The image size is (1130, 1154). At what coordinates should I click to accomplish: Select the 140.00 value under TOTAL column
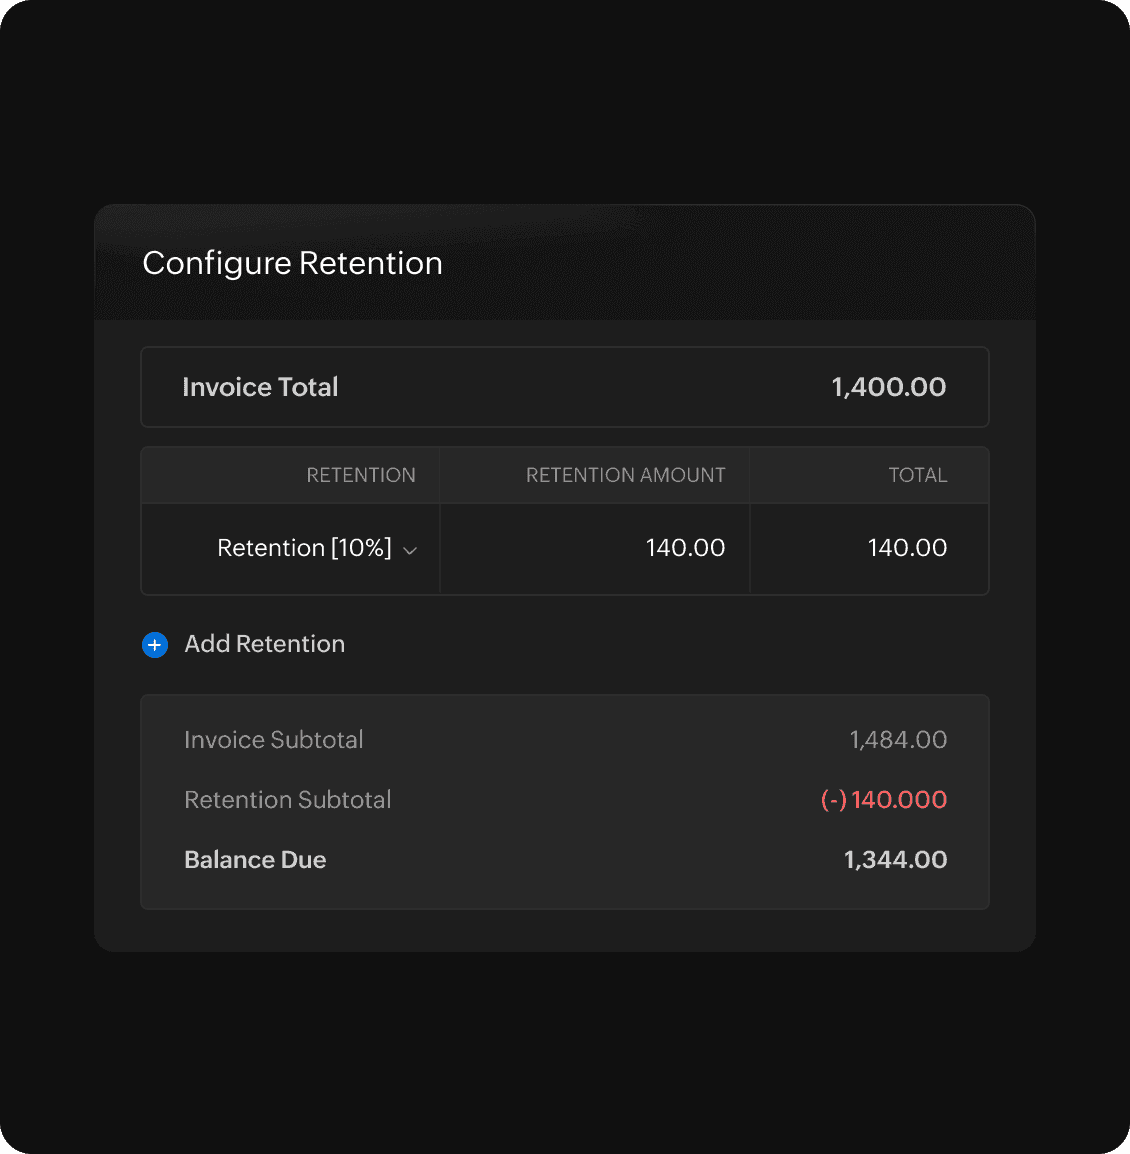click(x=907, y=548)
